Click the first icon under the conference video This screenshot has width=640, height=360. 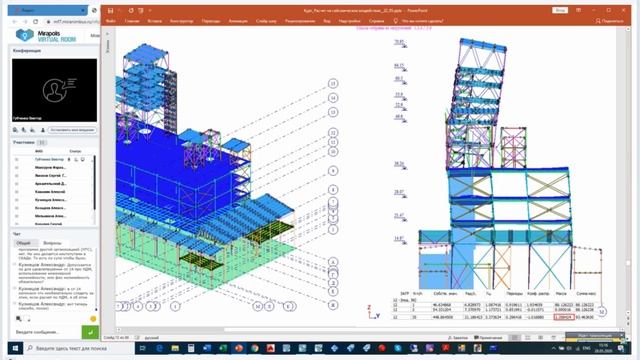coord(15,130)
